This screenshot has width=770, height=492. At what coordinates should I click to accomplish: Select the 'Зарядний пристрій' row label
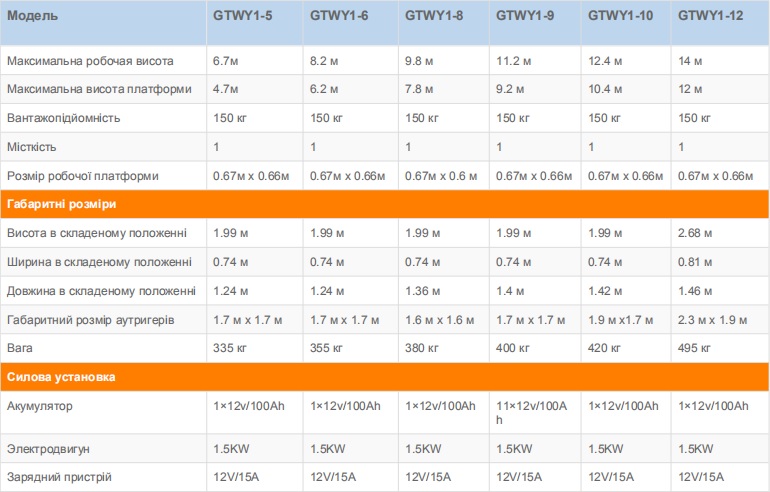pos(59,477)
